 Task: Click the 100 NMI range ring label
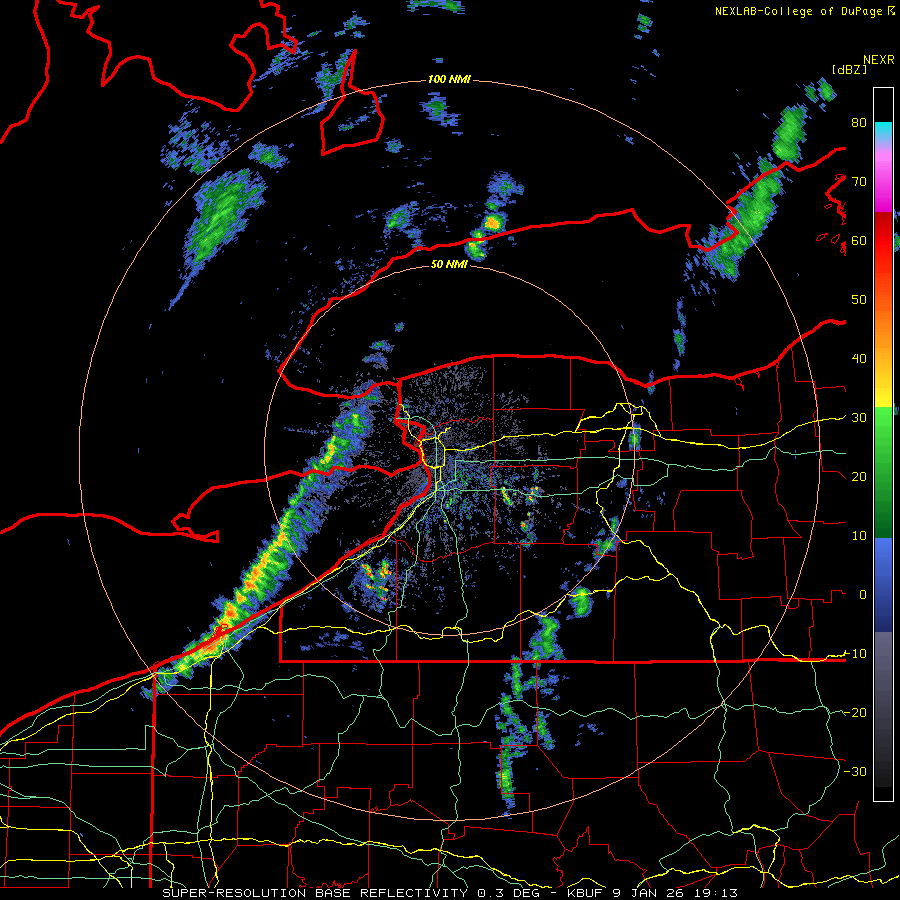[449, 79]
